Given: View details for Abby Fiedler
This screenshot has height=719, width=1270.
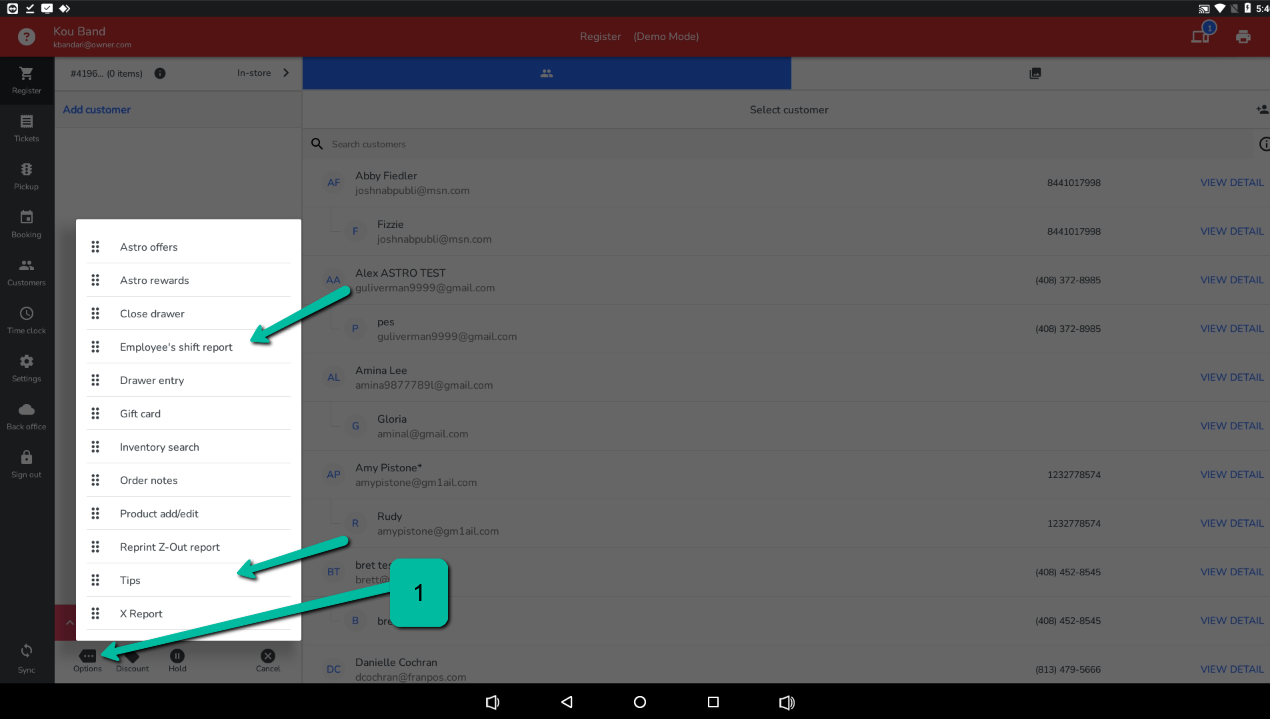Looking at the screenshot, I should click(x=1231, y=183).
